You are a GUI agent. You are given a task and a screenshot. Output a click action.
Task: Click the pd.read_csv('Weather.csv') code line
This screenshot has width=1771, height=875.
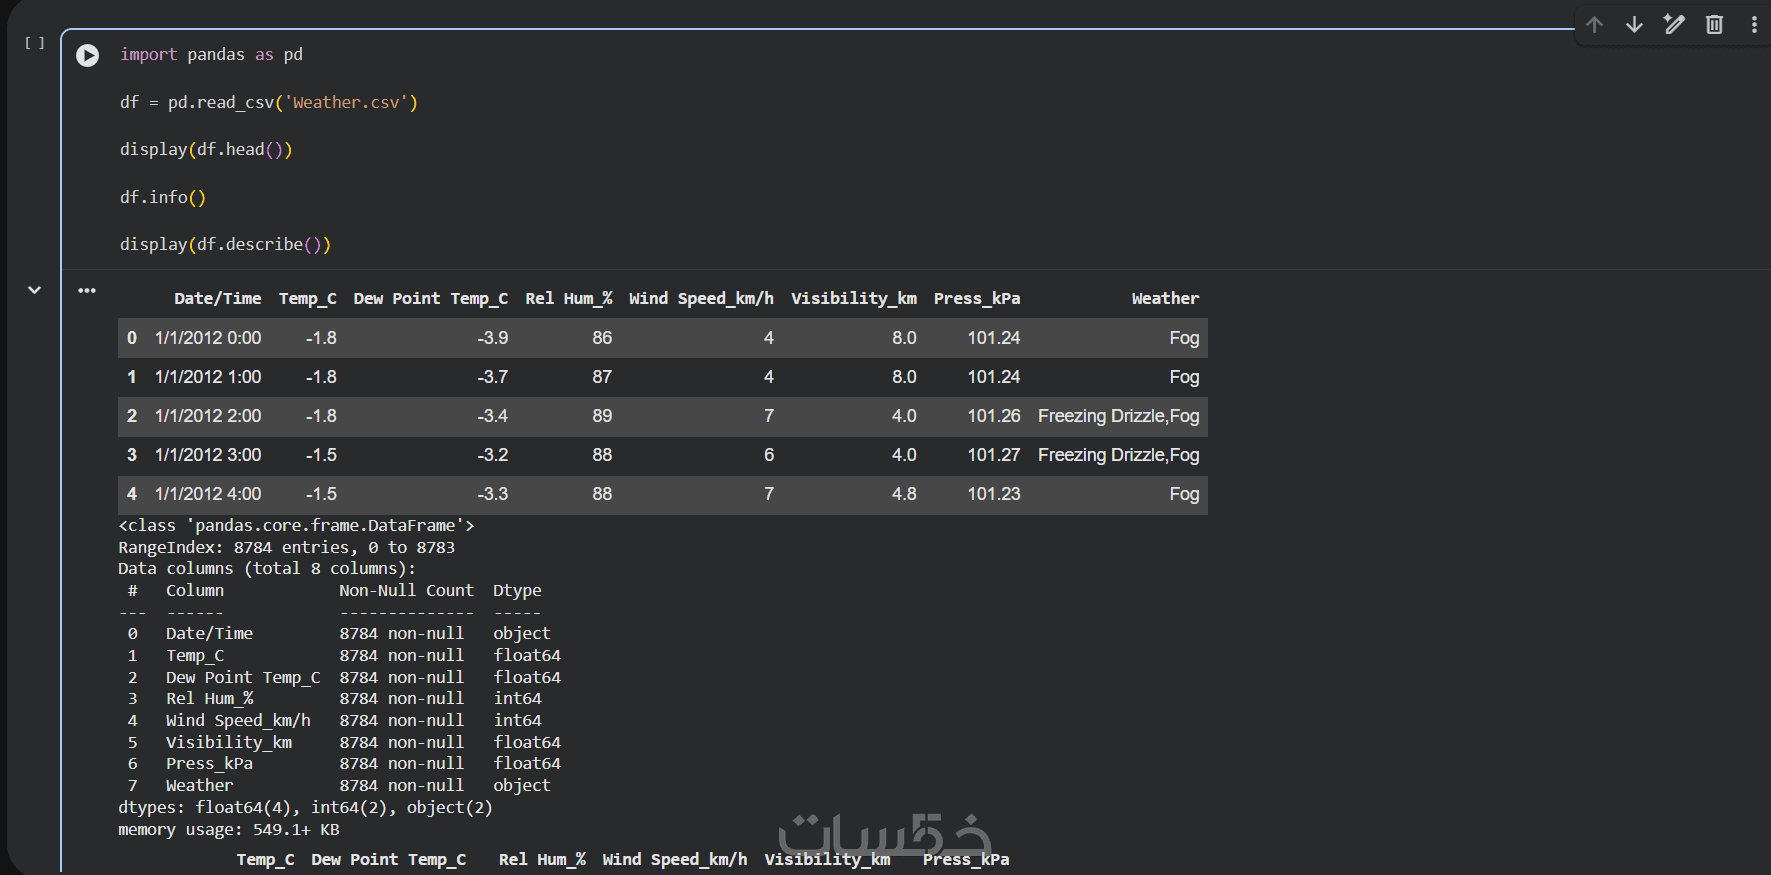pos(269,102)
